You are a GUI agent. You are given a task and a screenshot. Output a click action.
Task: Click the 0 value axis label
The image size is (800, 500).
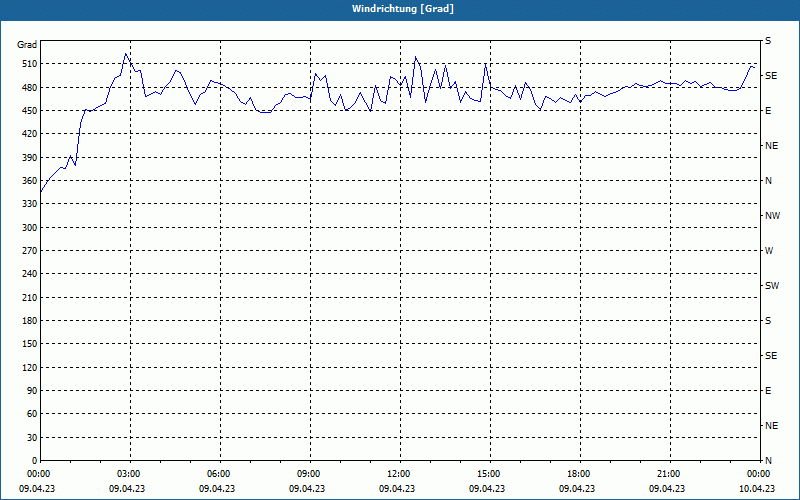[x=35, y=461]
